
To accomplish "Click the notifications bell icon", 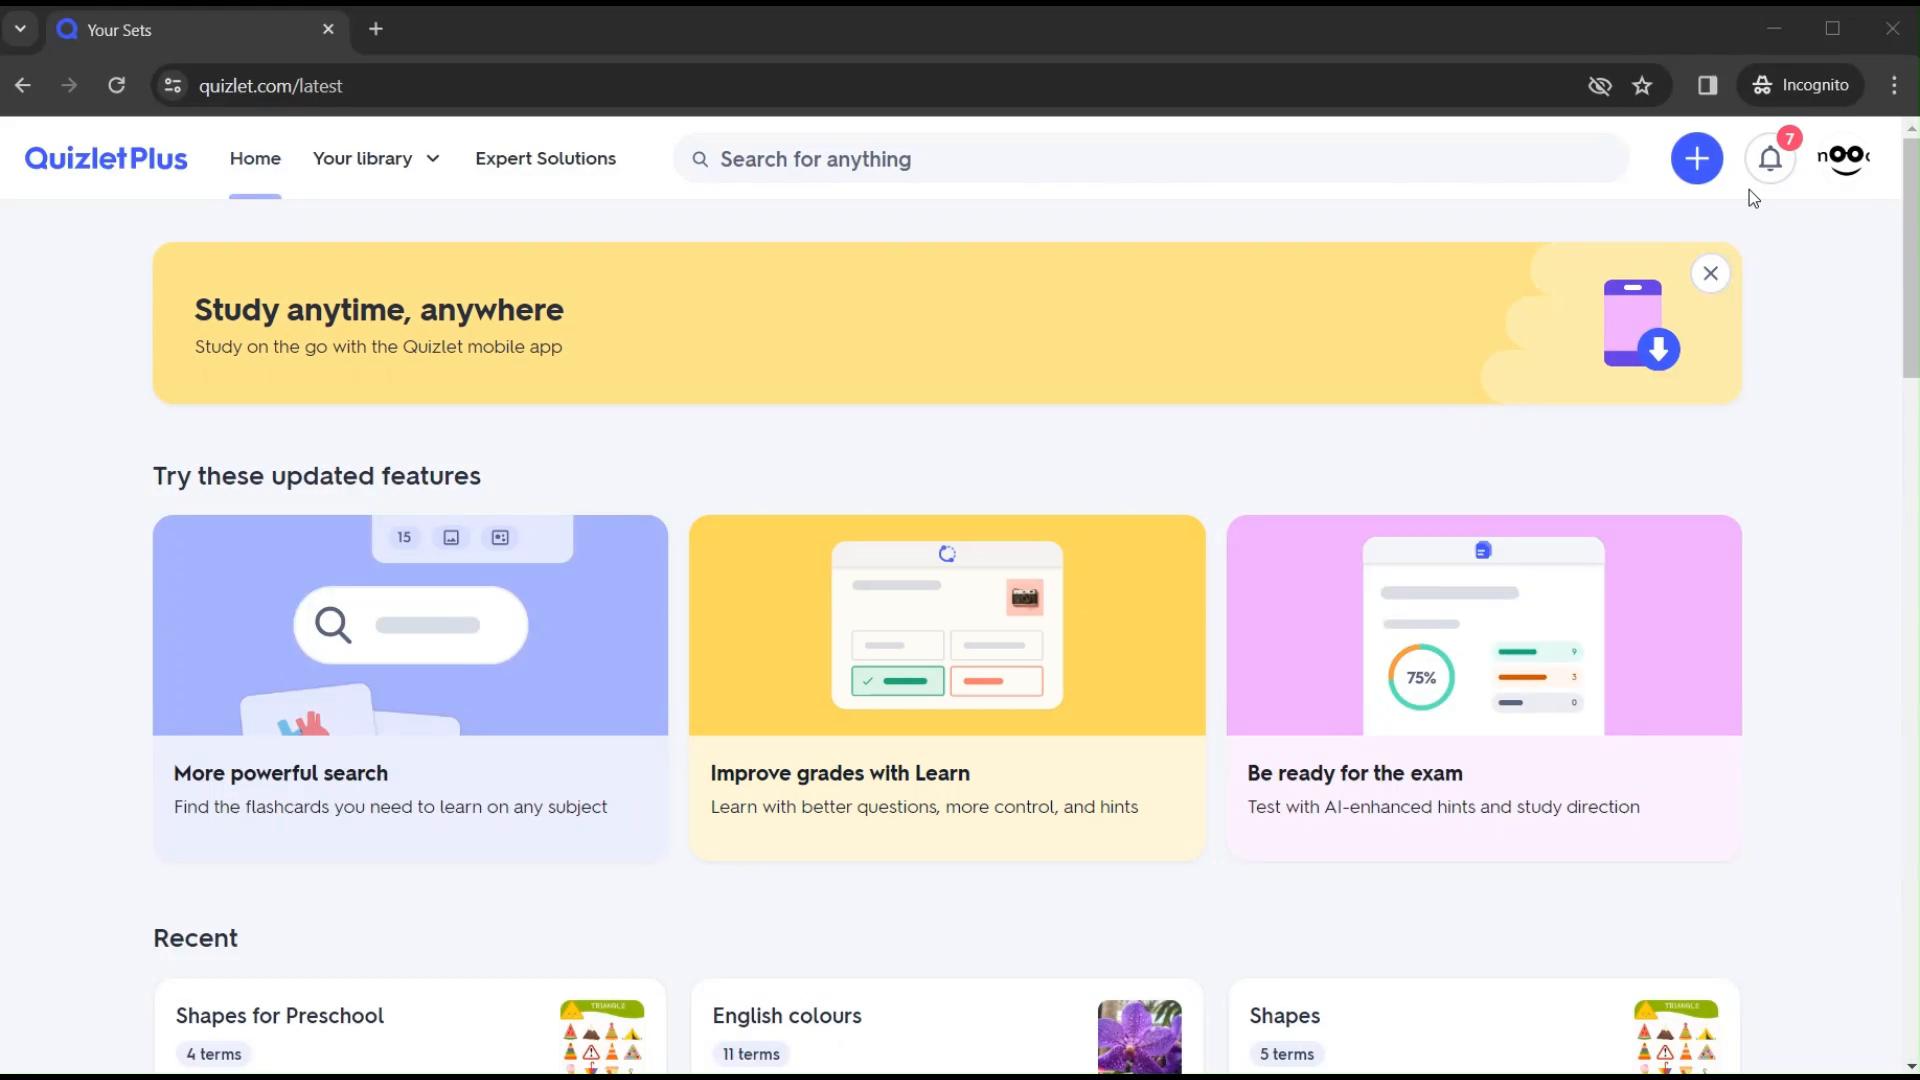I will [x=1768, y=158].
